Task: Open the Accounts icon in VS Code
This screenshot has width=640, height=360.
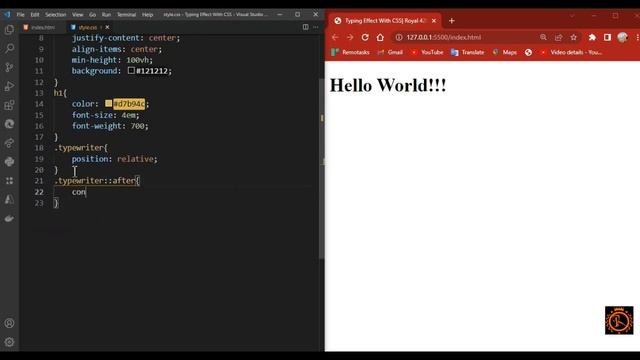Action: 9,323
